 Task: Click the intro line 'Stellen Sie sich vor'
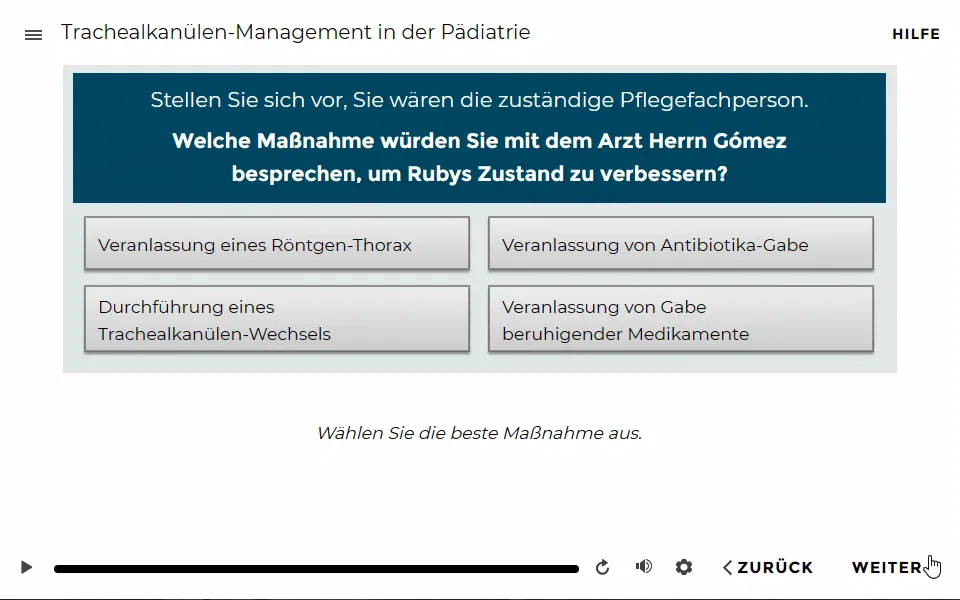click(x=479, y=100)
